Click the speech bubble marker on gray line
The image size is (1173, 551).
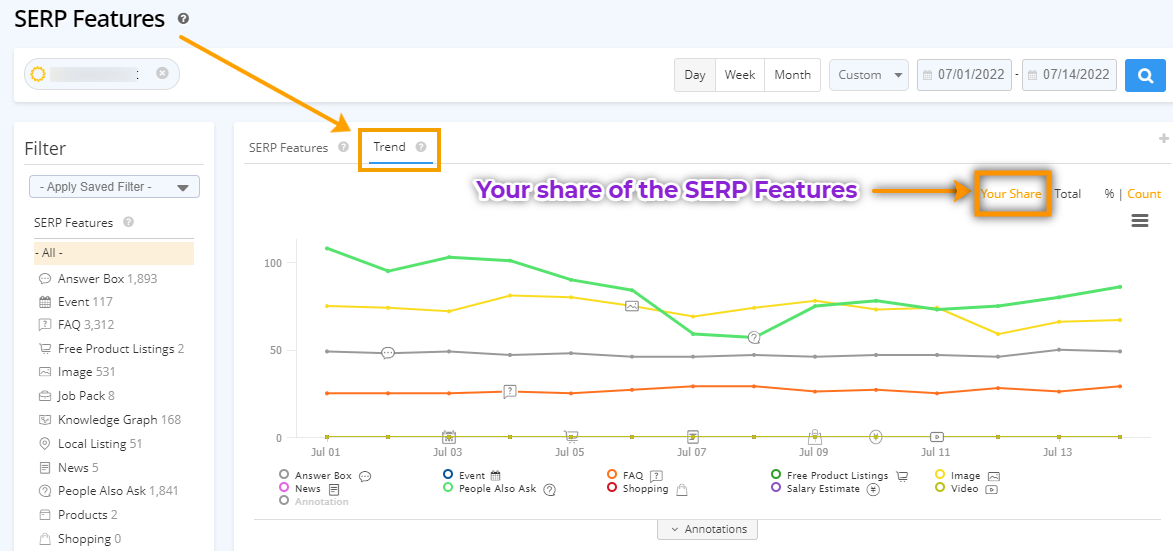388,353
